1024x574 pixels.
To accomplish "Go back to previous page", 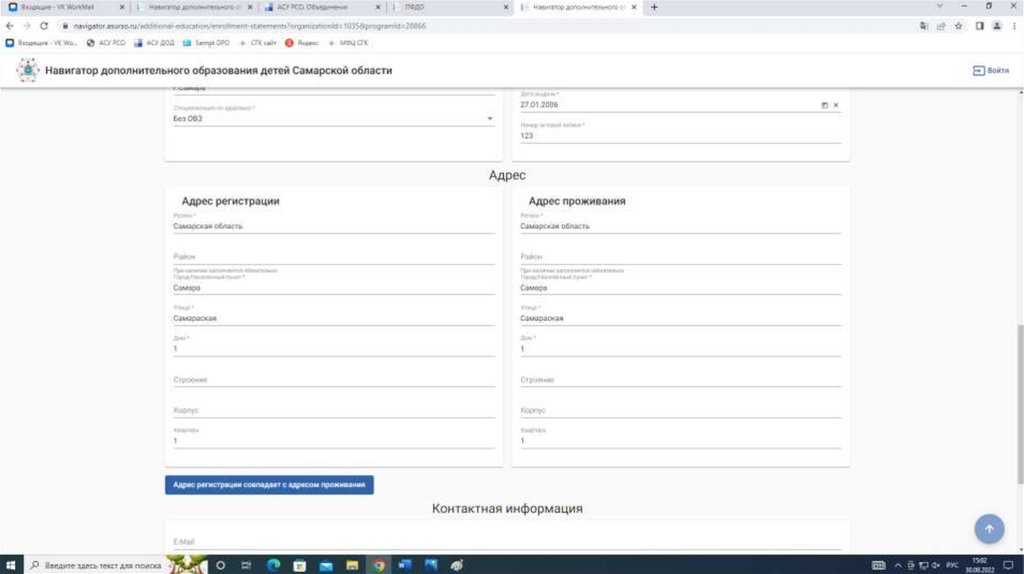I will point(10,25).
